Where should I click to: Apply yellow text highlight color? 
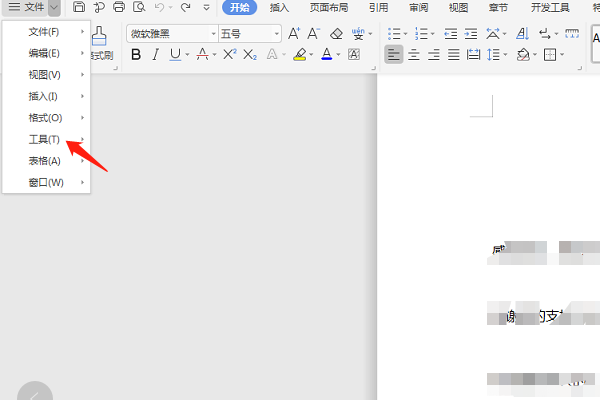[300, 54]
